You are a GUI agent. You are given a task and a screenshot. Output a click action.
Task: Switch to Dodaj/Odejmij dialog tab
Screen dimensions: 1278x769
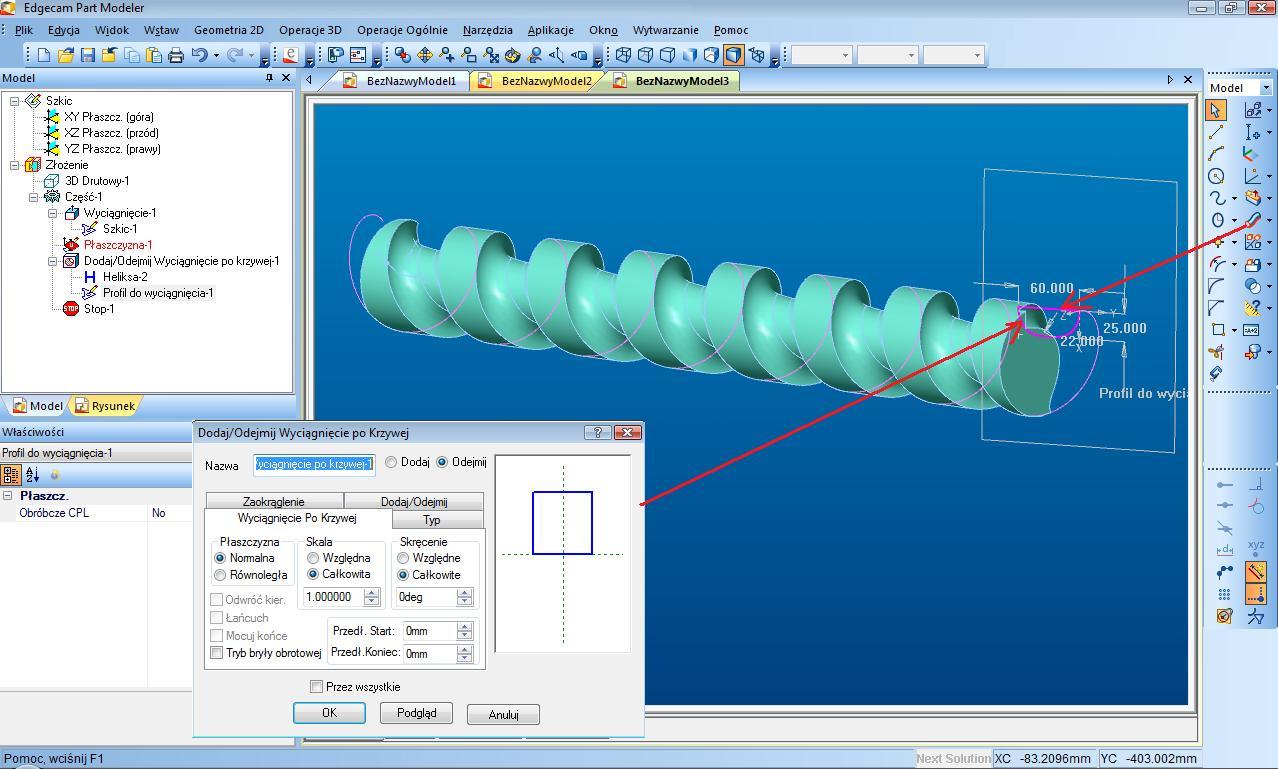(x=414, y=501)
